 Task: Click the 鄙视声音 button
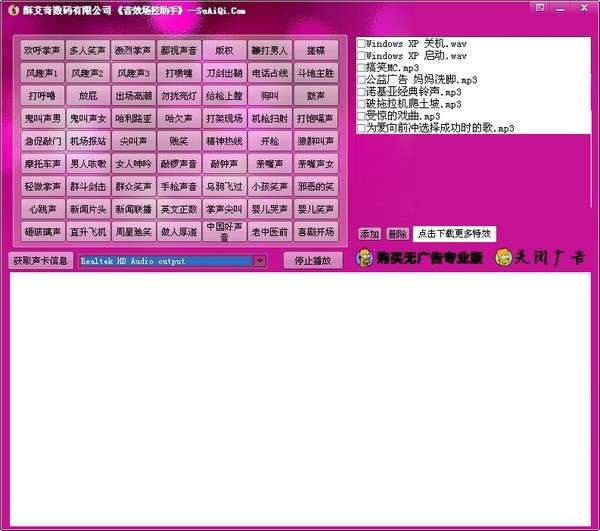click(x=179, y=50)
